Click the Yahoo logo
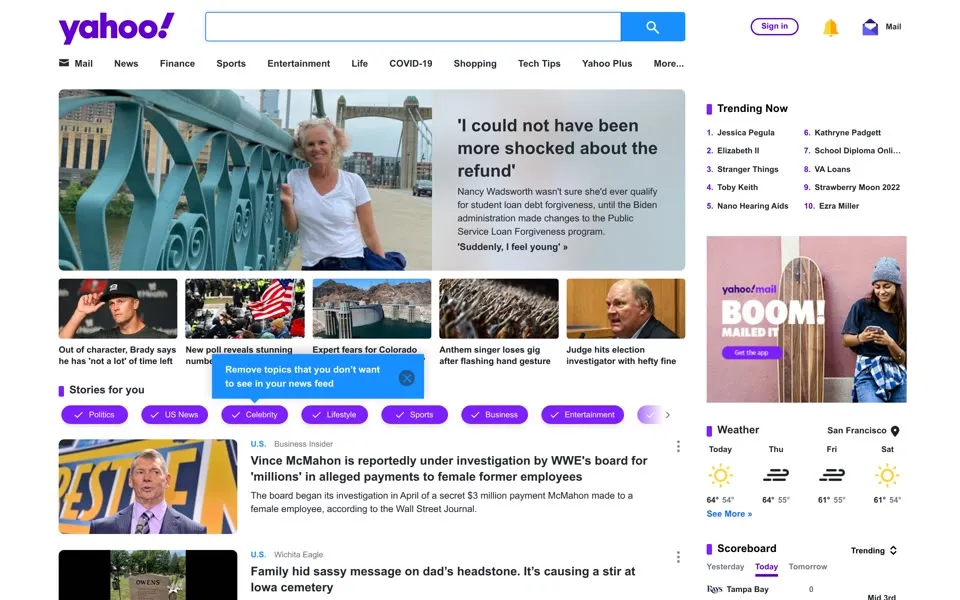The height and width of the screenshot is (600, 960). pos(116,28)
